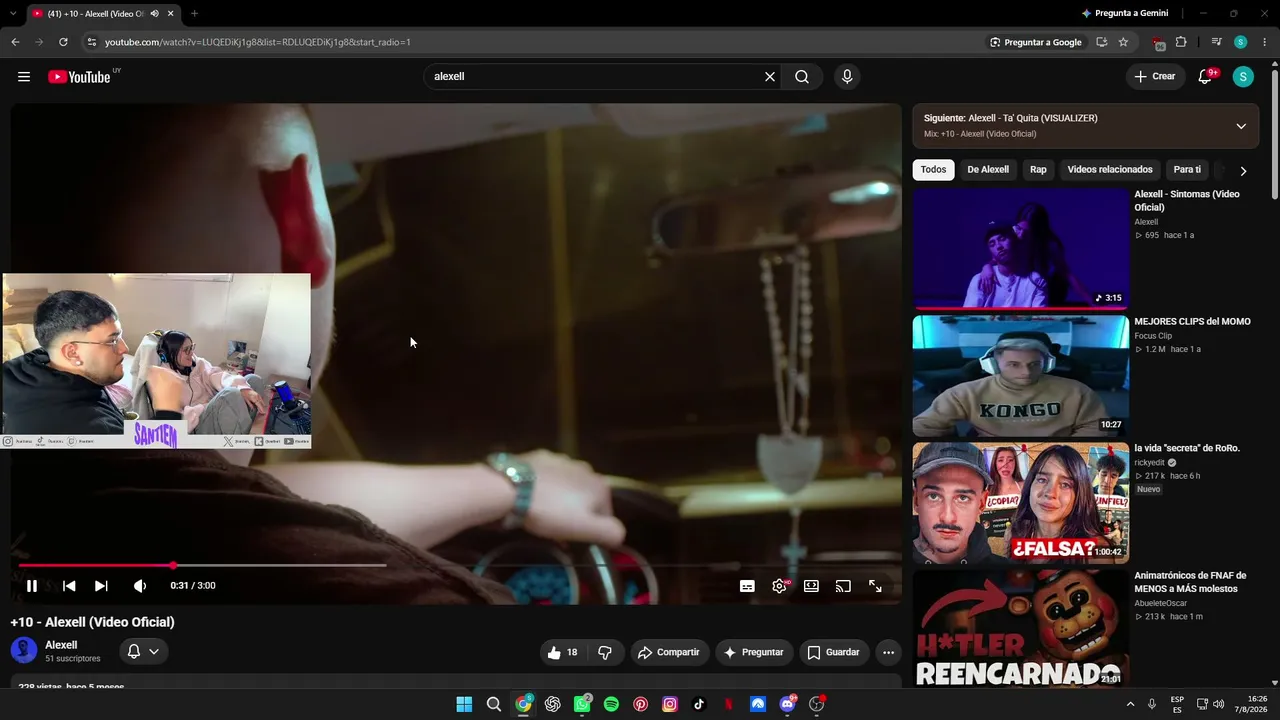Viewport: 1280px width, 720px height.
Task: Open the player settings gear
Action: click(780, 586)
